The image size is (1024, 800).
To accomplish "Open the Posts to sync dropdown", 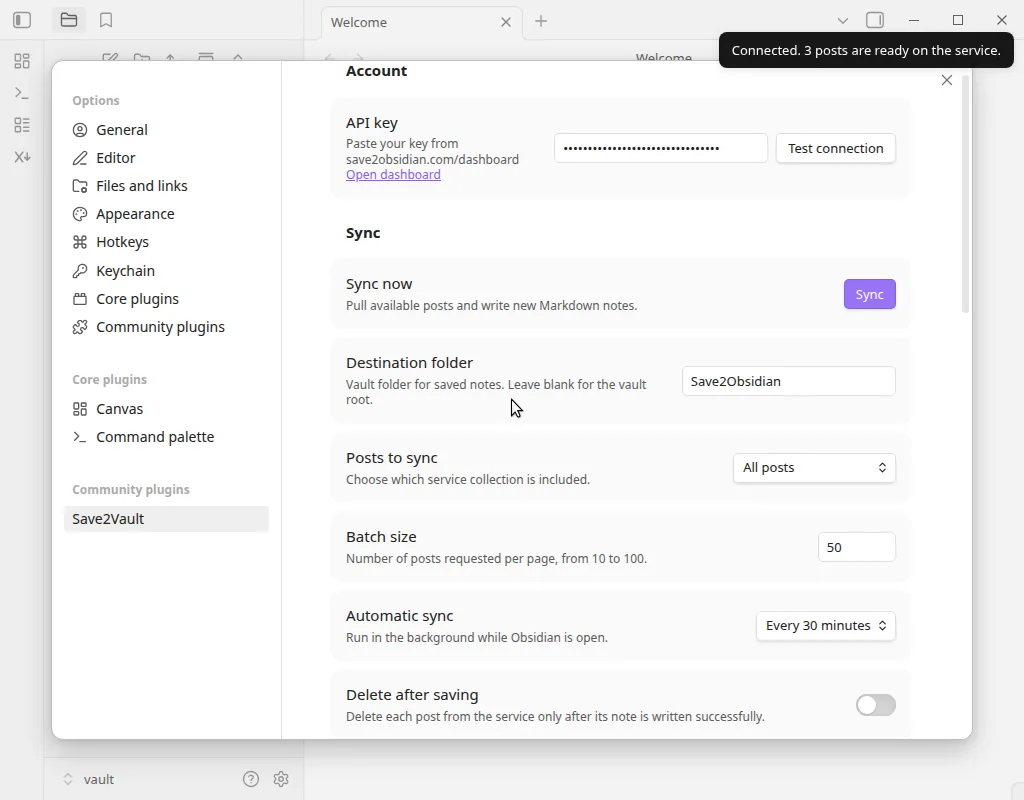I will (814, 468).
